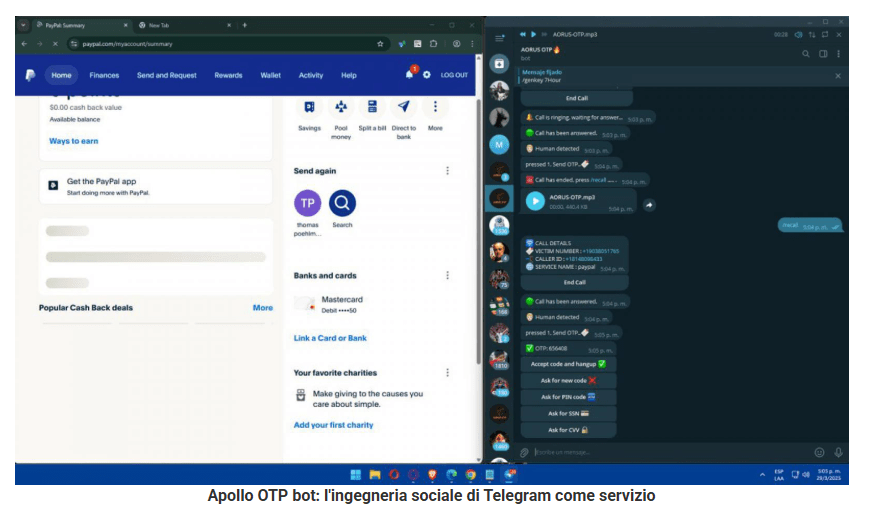Bookmark the page with the star icon
Screen dimensions: 884x512
(x=380, y=43)
